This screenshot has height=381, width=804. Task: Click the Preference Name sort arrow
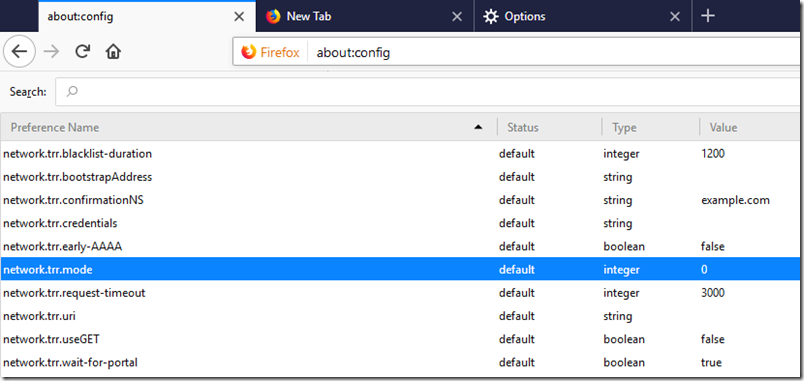coord(478,127)
